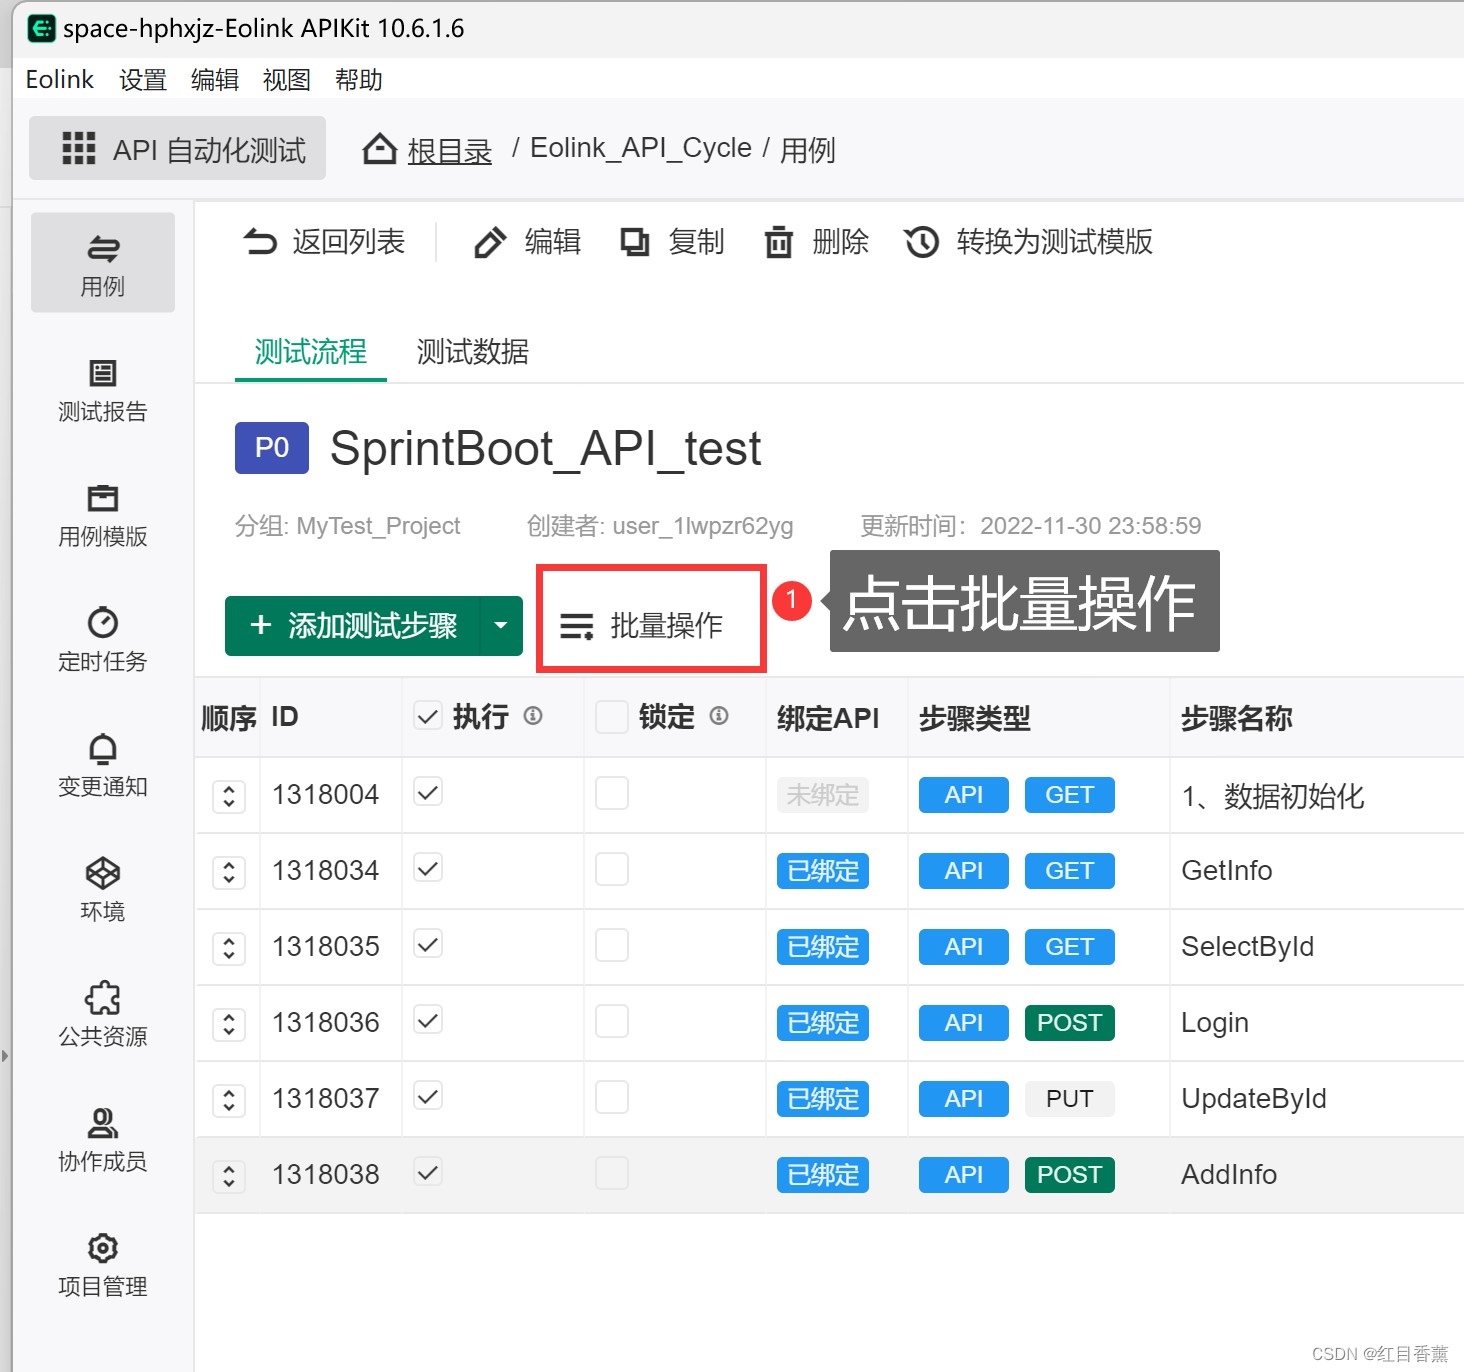Click the info icon next to 执行
The width and height of the screenshot is (1464, 1372).
(533, 716)
